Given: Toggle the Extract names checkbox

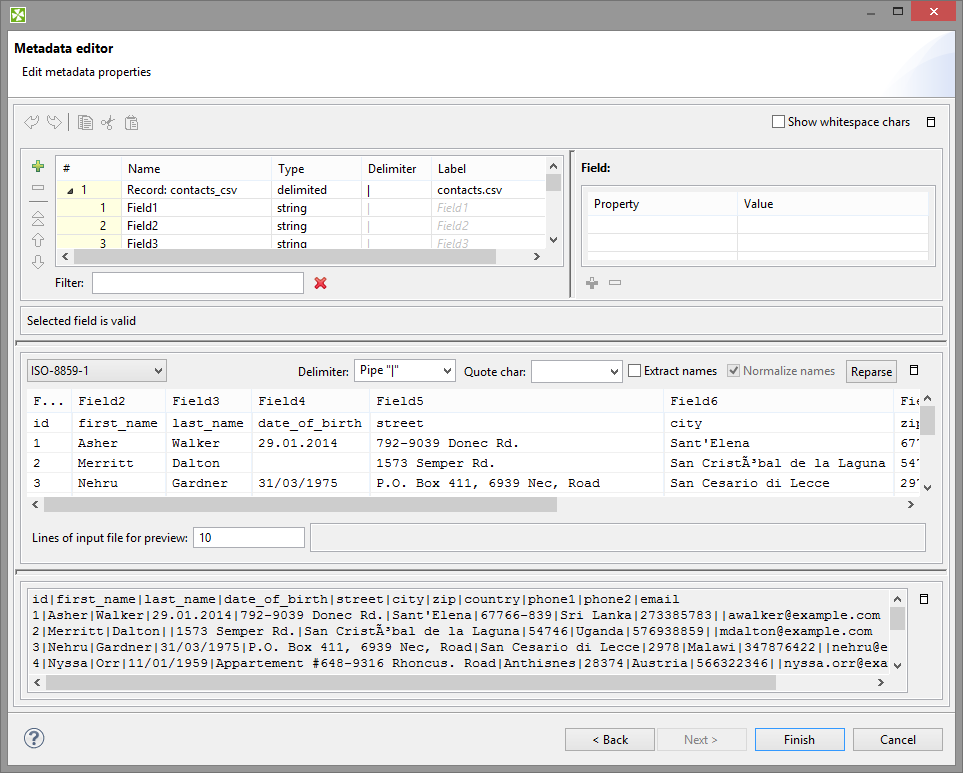Looking at the screenshot, I should 635,371.
